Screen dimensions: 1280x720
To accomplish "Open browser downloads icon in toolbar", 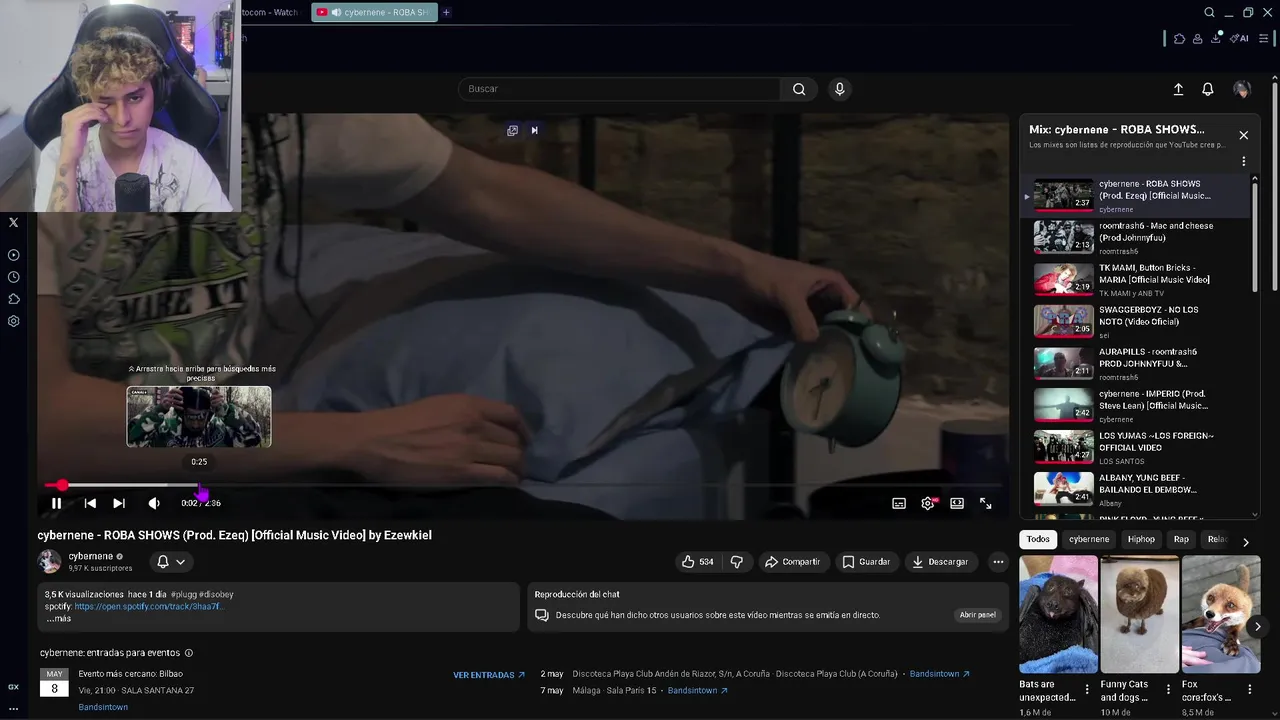I will (1216, 38).
